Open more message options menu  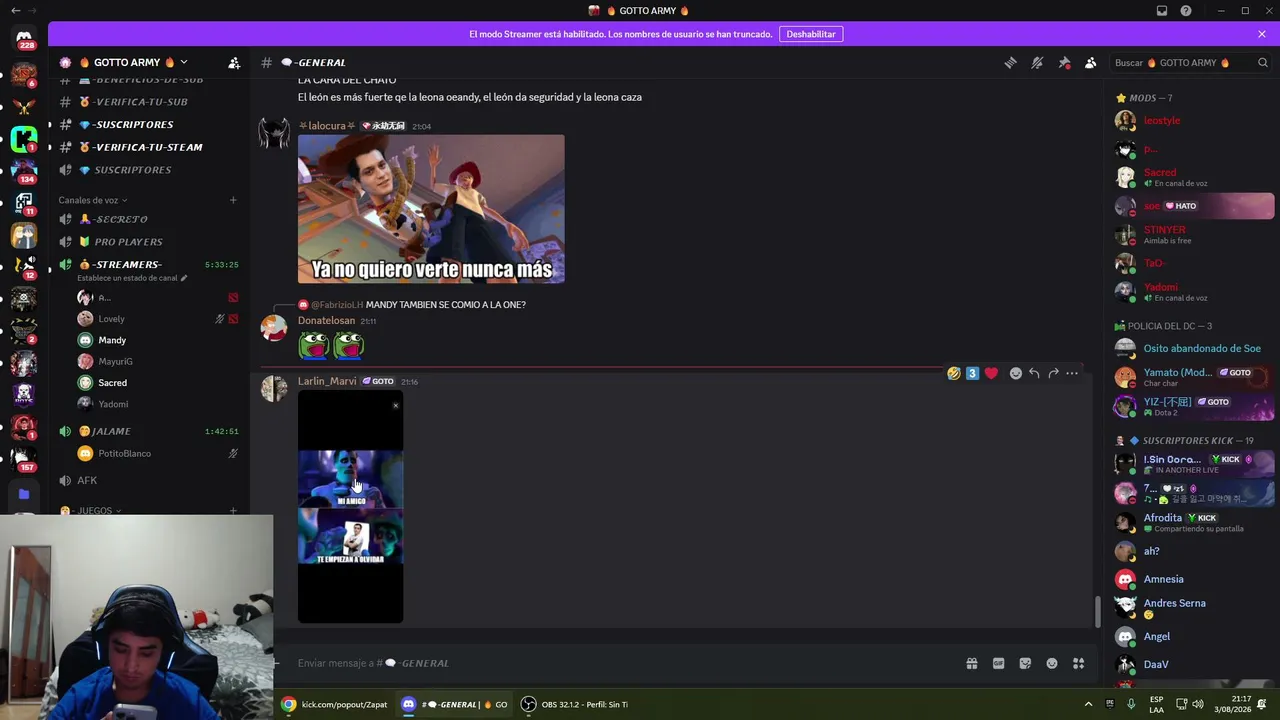coord(1072,373)
